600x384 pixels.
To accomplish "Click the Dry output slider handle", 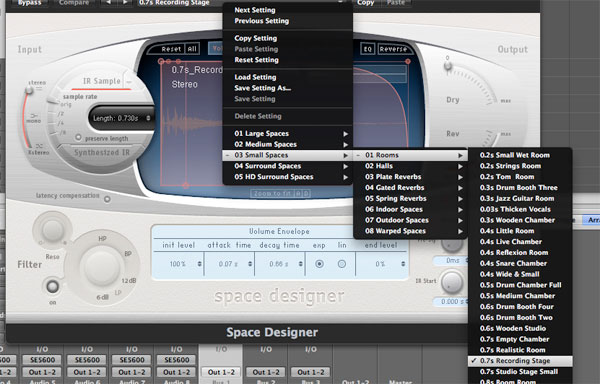I will pyautogui.click(x=448, y=66).
